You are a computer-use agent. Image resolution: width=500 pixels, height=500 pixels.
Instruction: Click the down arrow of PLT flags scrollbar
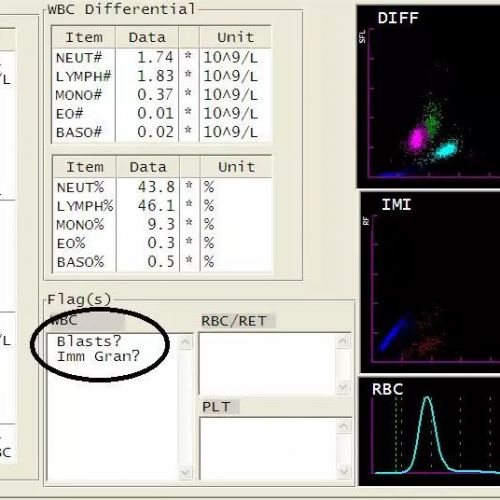tap(344, 471)
